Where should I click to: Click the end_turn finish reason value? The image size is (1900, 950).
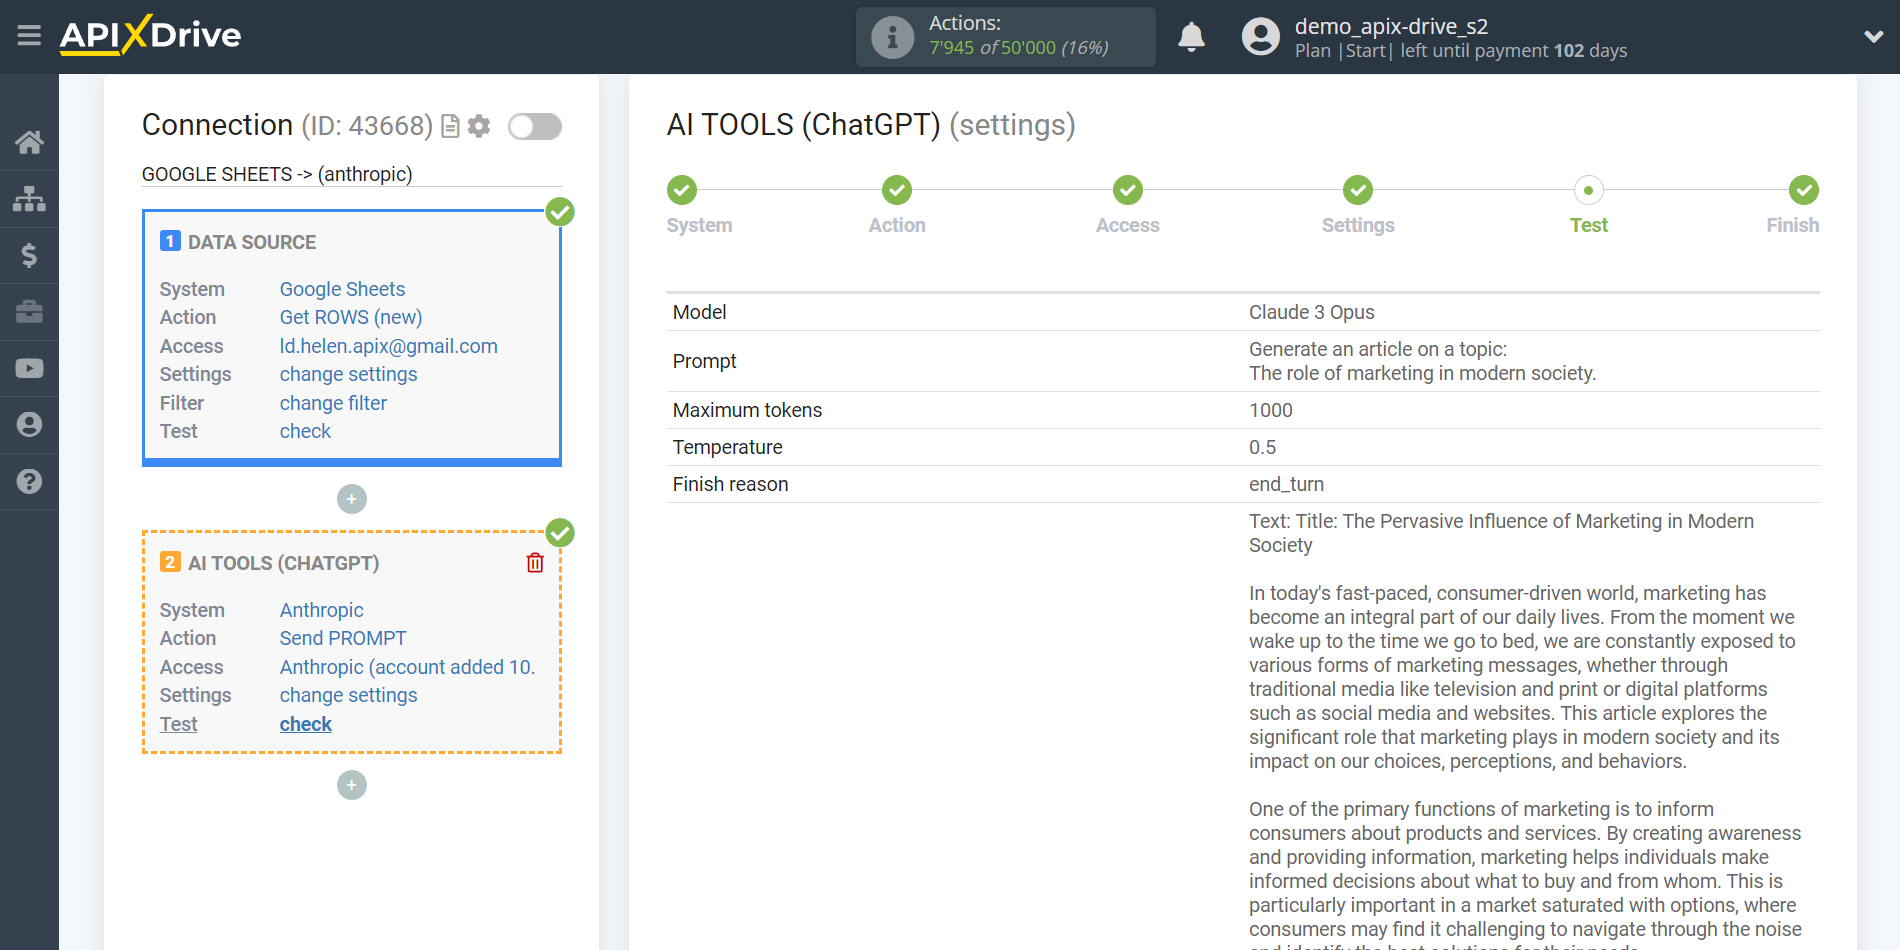click(x=1286, y=484)
